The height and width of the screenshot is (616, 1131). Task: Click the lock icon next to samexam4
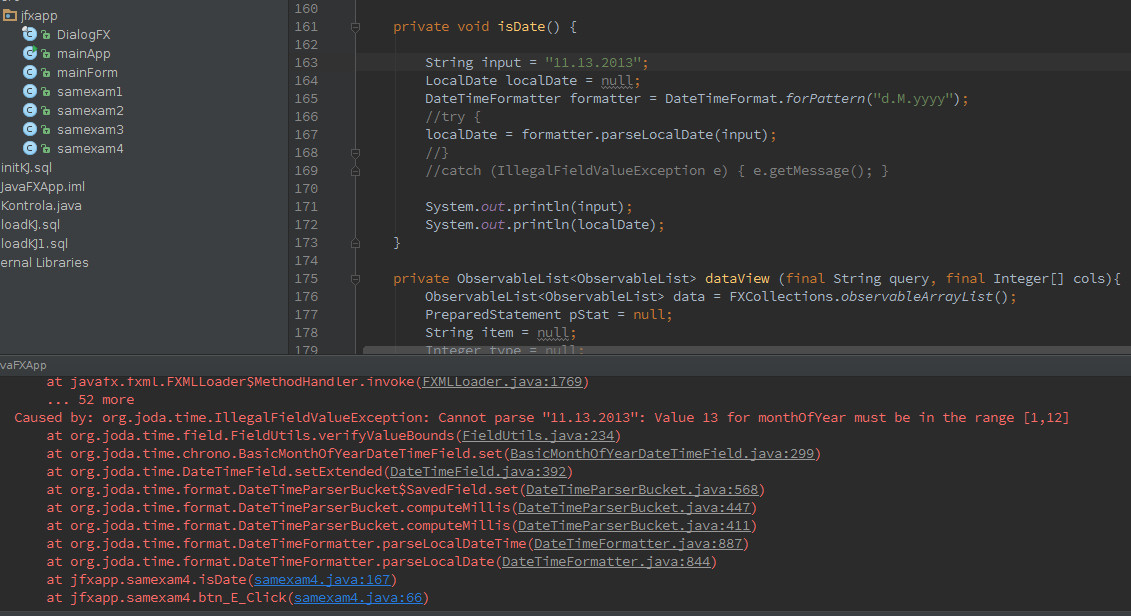coord(45,149)
